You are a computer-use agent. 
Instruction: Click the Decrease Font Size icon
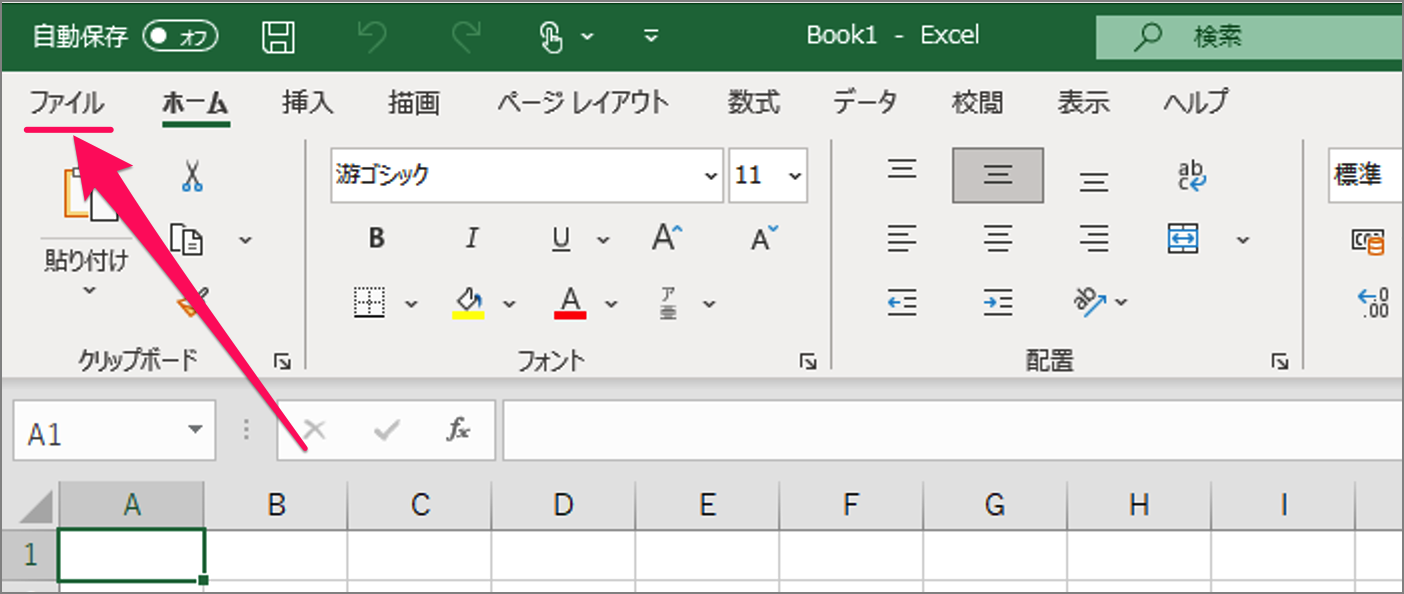pyautogui.click(x=764, y=238)
